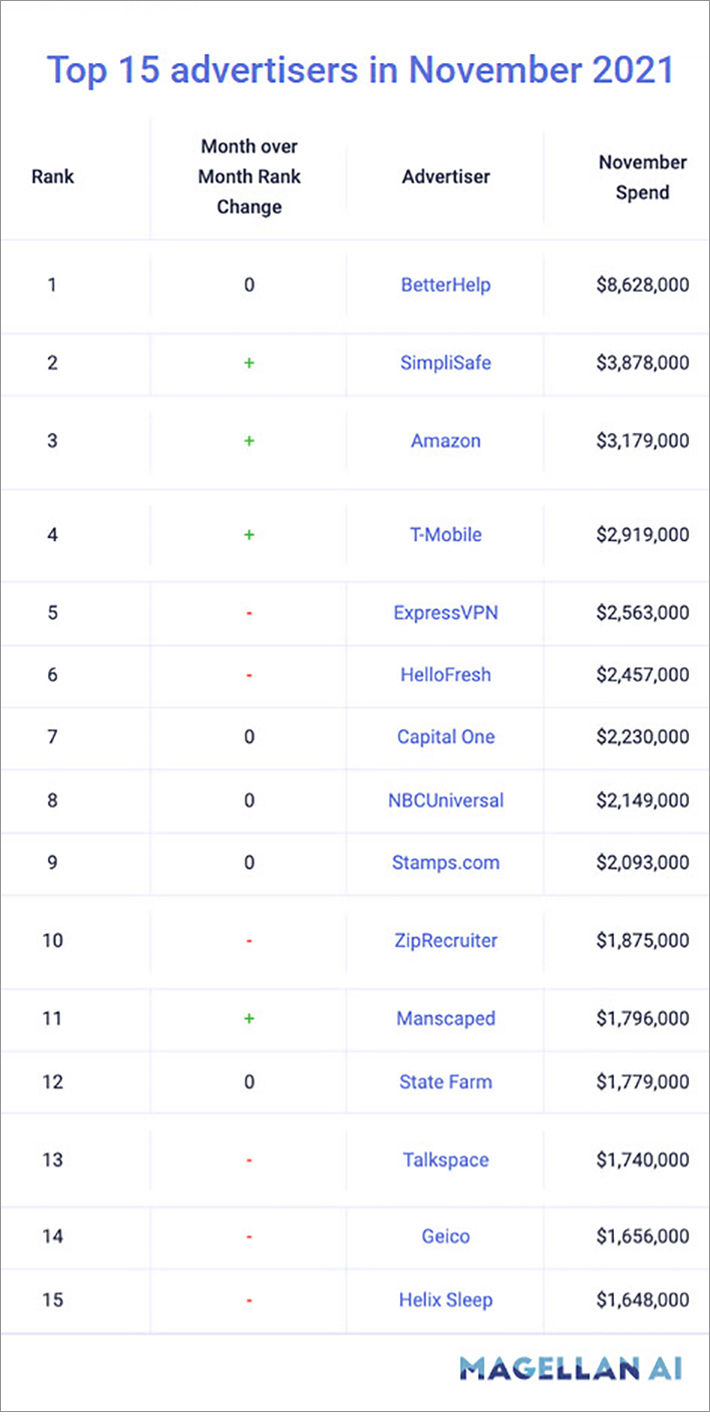Follow the Helix Sleep link
Image resolution: width=710 pixels, height=1424 pixels.
pyautogui.click(x=446, y=1300)
